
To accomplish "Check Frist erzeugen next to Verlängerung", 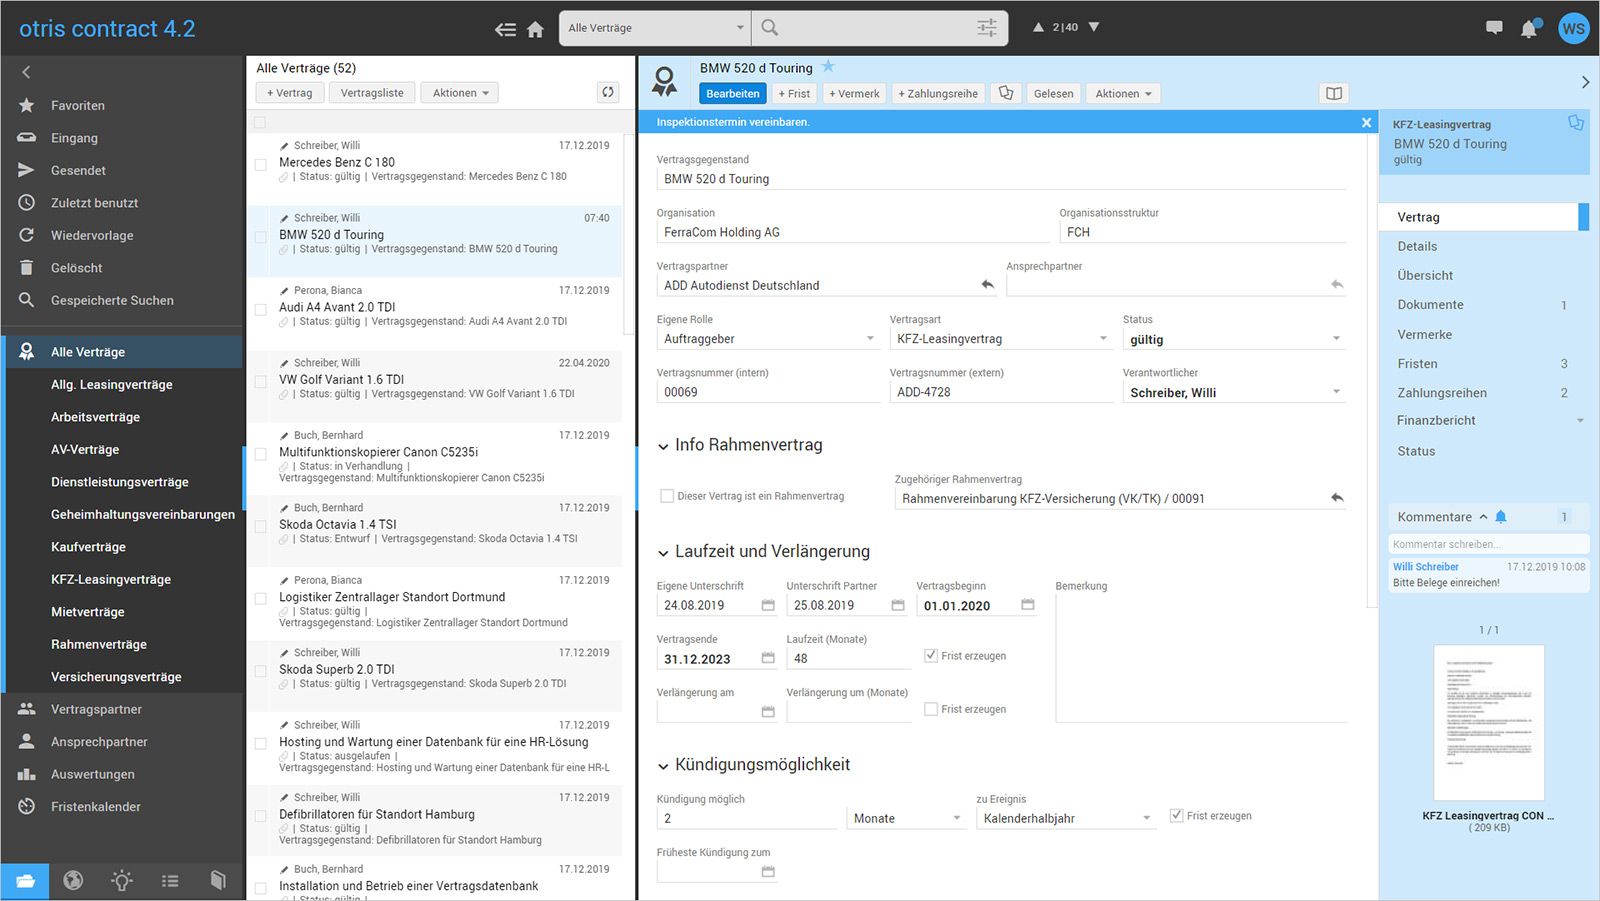I will 931,709.
